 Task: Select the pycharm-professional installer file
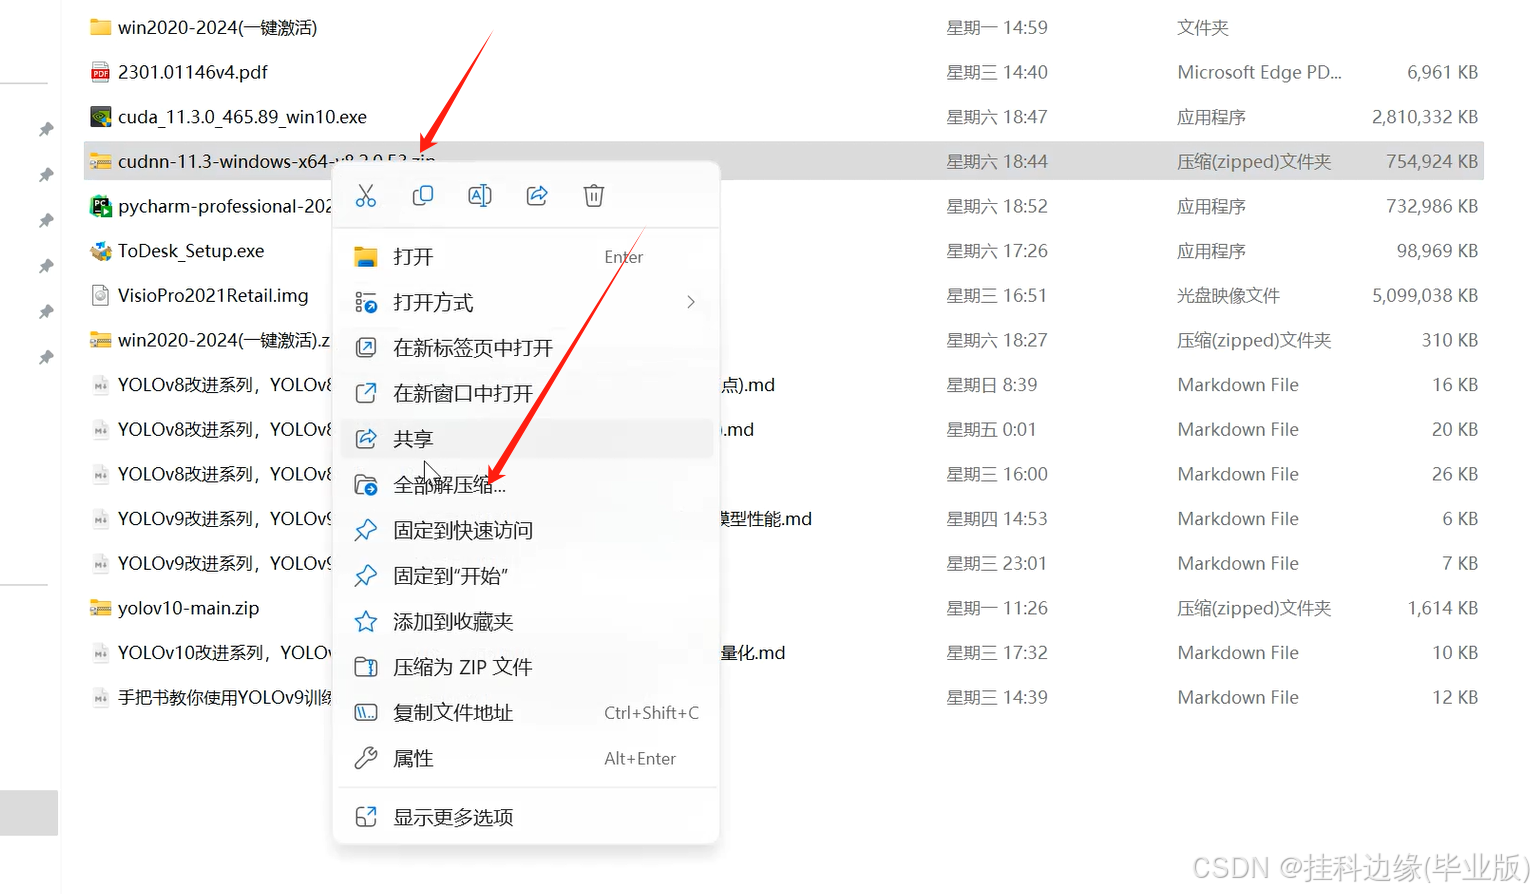tap(225, 206)
